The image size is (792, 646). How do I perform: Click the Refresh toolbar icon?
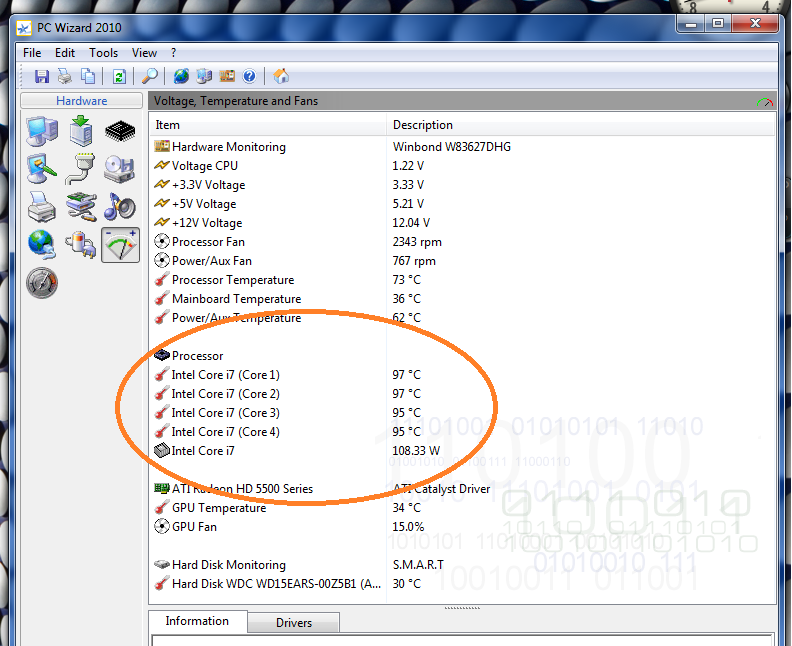[119, 76]
